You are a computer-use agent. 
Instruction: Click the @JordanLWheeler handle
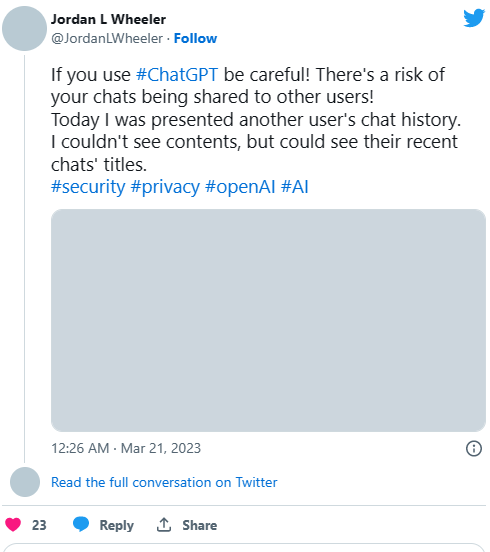[107, 38]
